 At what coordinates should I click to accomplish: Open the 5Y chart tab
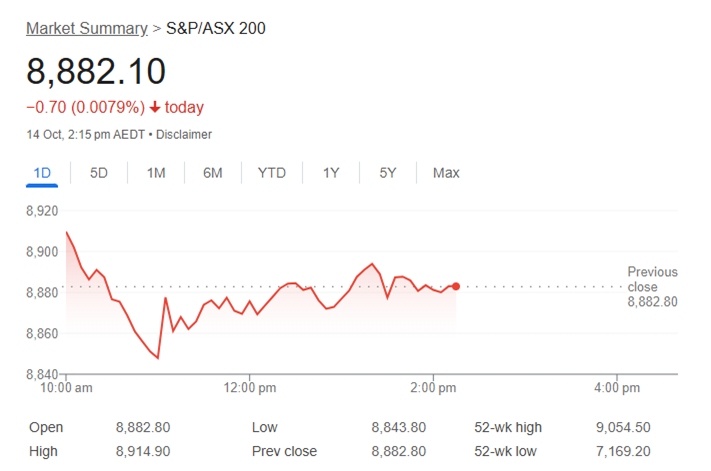coord(388,173)
